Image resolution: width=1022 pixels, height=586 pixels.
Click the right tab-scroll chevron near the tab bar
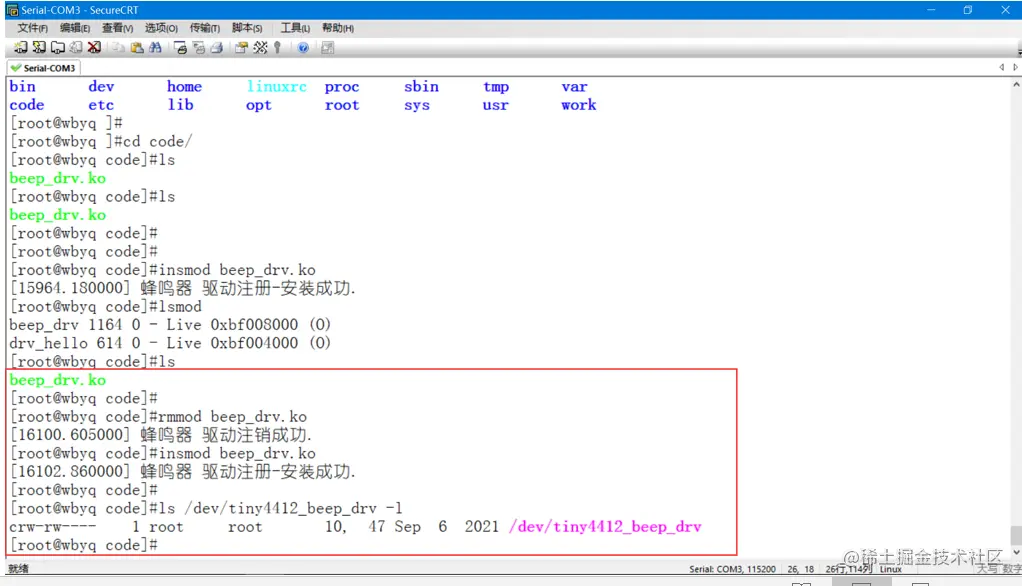(1014, 67)
